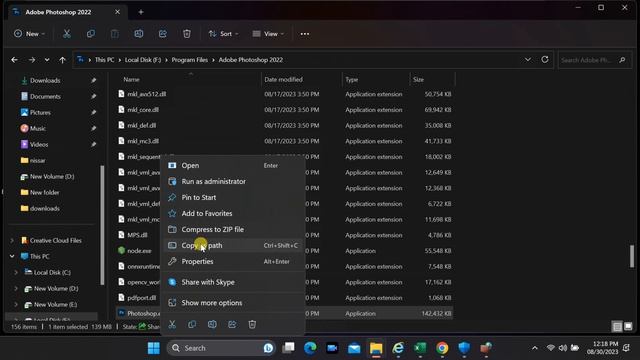The width and height of the screenshot is (640, 360).
Task: Click the Copy icon at the context menu bottom
Action: [x=192, y=324]
